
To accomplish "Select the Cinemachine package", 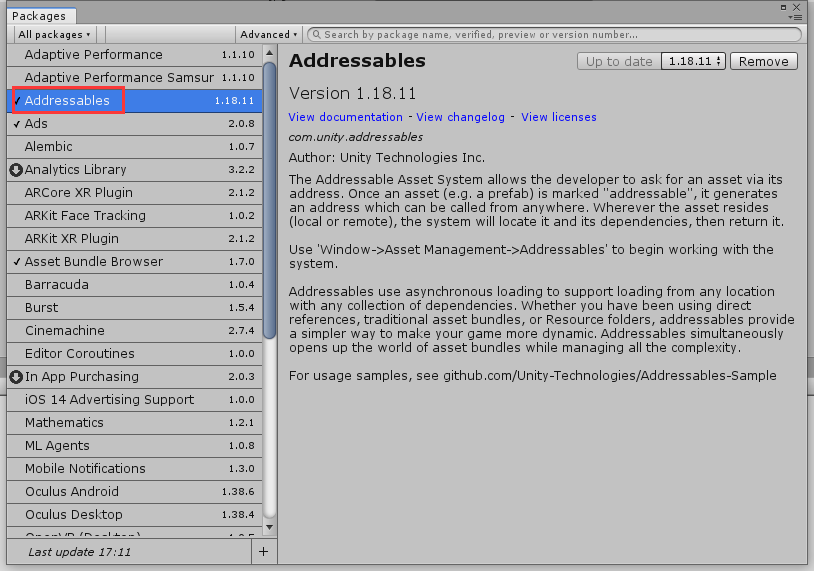I will 135,331.
